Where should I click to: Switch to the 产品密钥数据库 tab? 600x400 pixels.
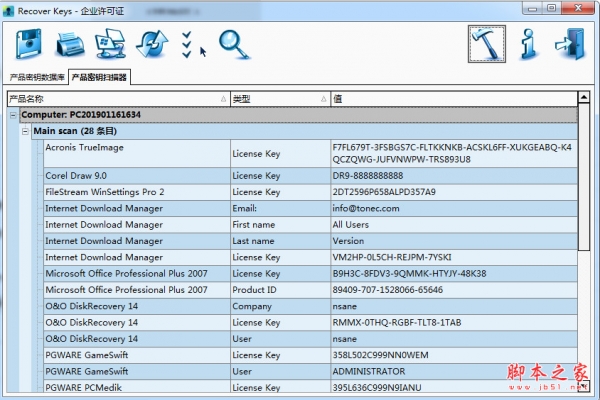point(36,77)
